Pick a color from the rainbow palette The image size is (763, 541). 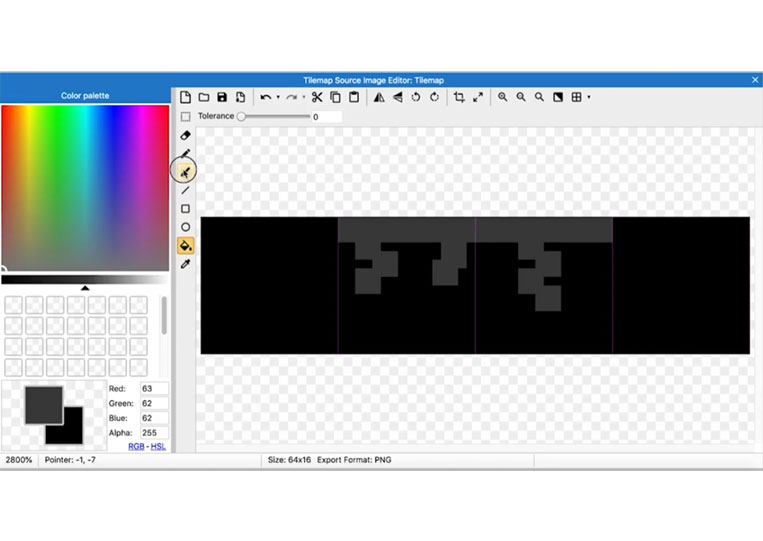point(85,188)
